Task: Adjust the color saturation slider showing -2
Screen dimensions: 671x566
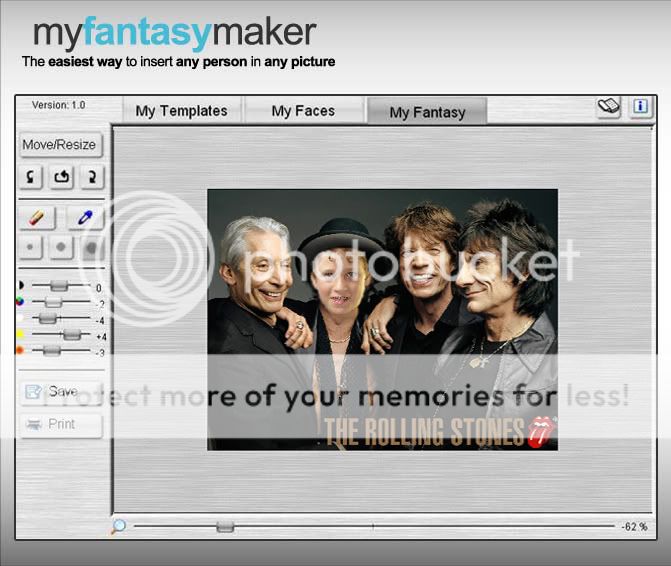Action: pyautogui.click(x=53, y=302)
